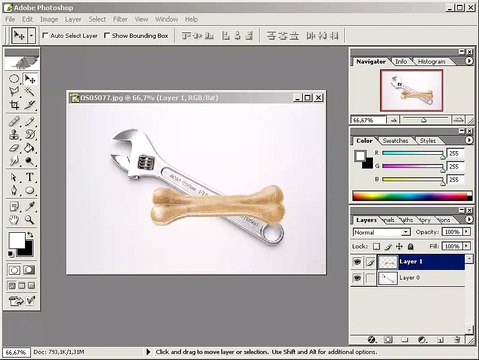The width and height of the screenshot is (479, 360).
Task: Select the Type tool
Action: [30, 177]
